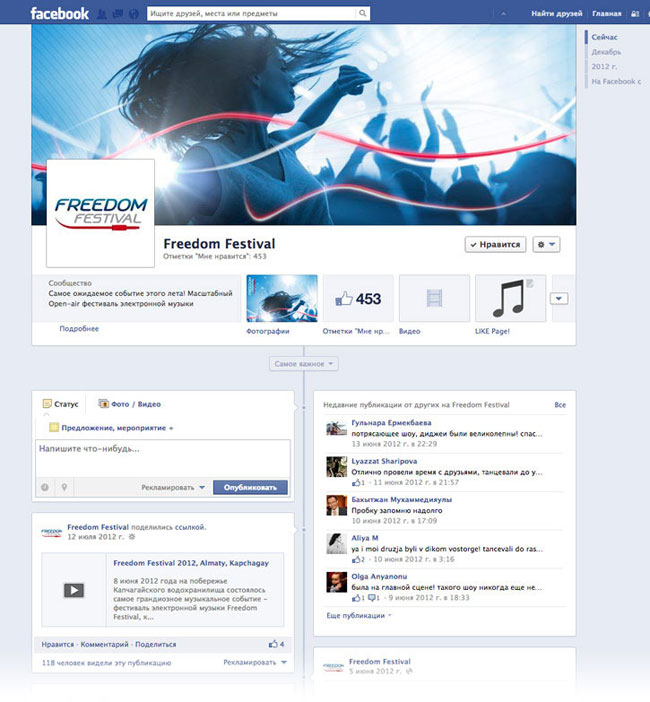Select the Статус tab in composer
Viewport: 650px width, 702px height.
[x=60, y=404]
